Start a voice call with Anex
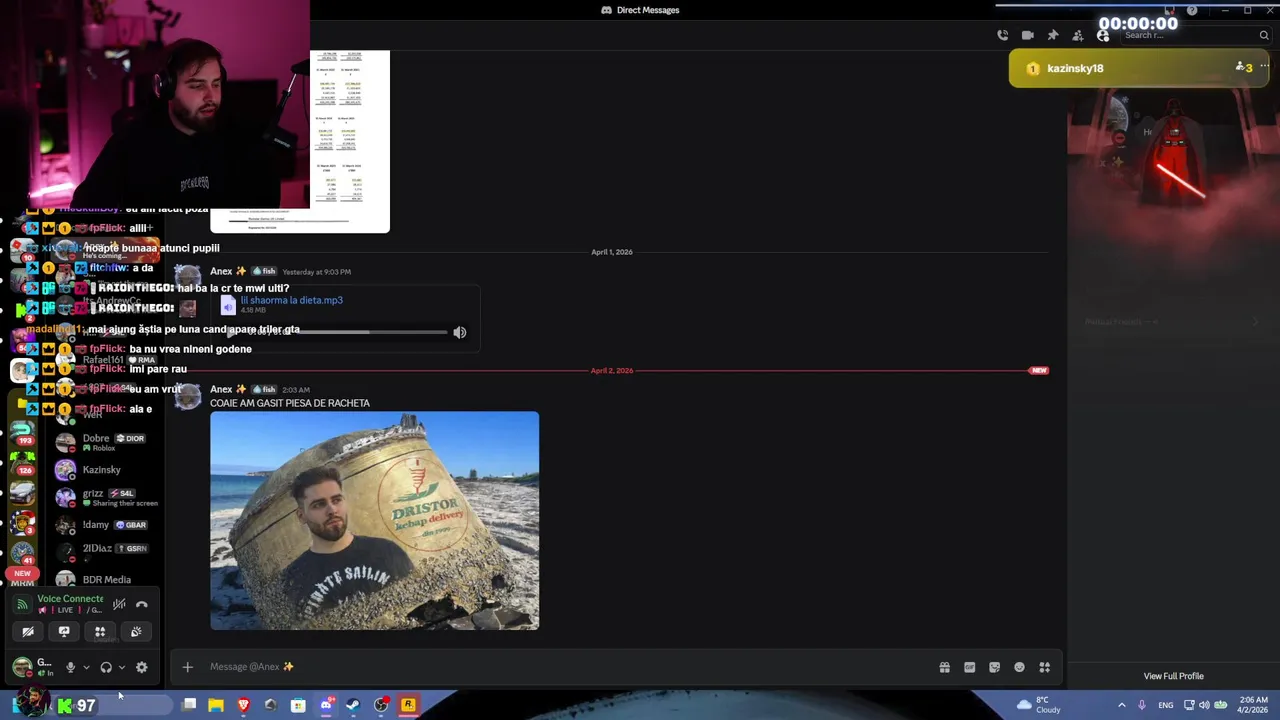The height and width of the screenshot is (720, 1280). (x=1002, y=35)
